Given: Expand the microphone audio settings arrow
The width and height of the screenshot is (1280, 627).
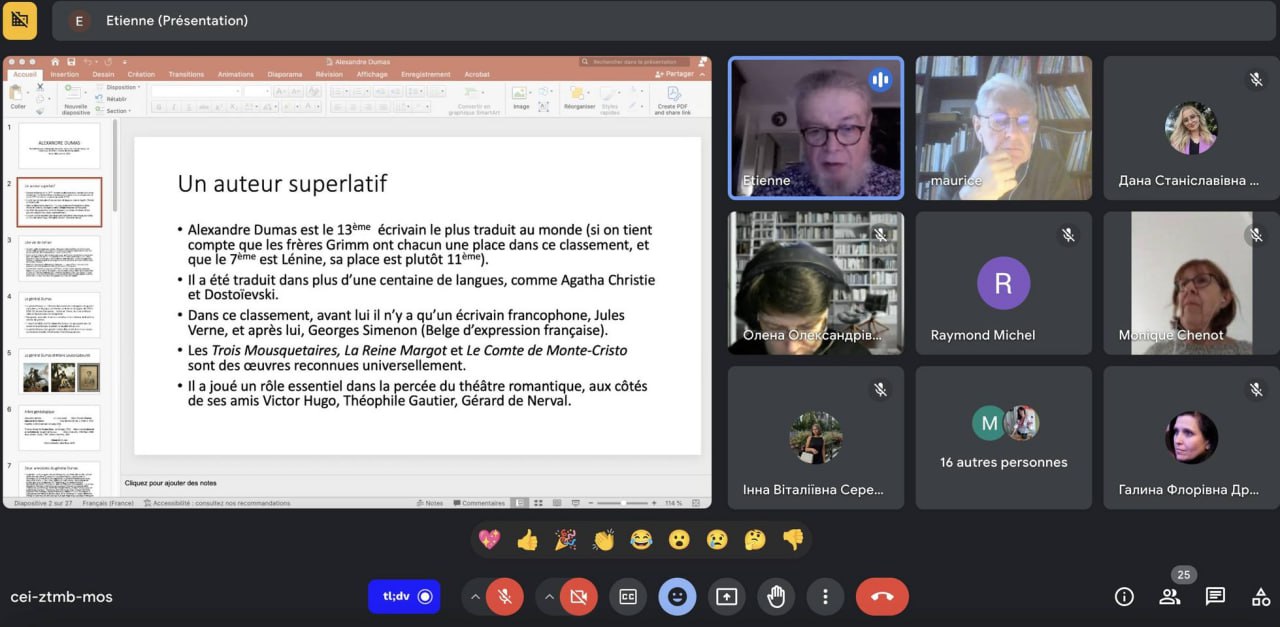Looking at the screenshot, I should (x=475, y=597).
